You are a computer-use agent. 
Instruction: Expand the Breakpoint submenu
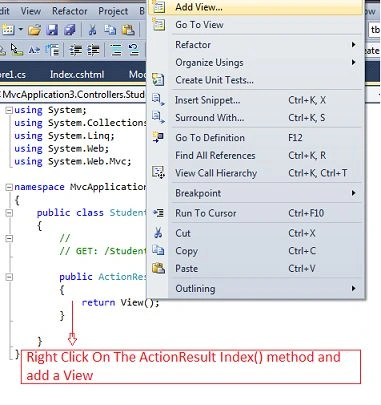tap(255, 193)
